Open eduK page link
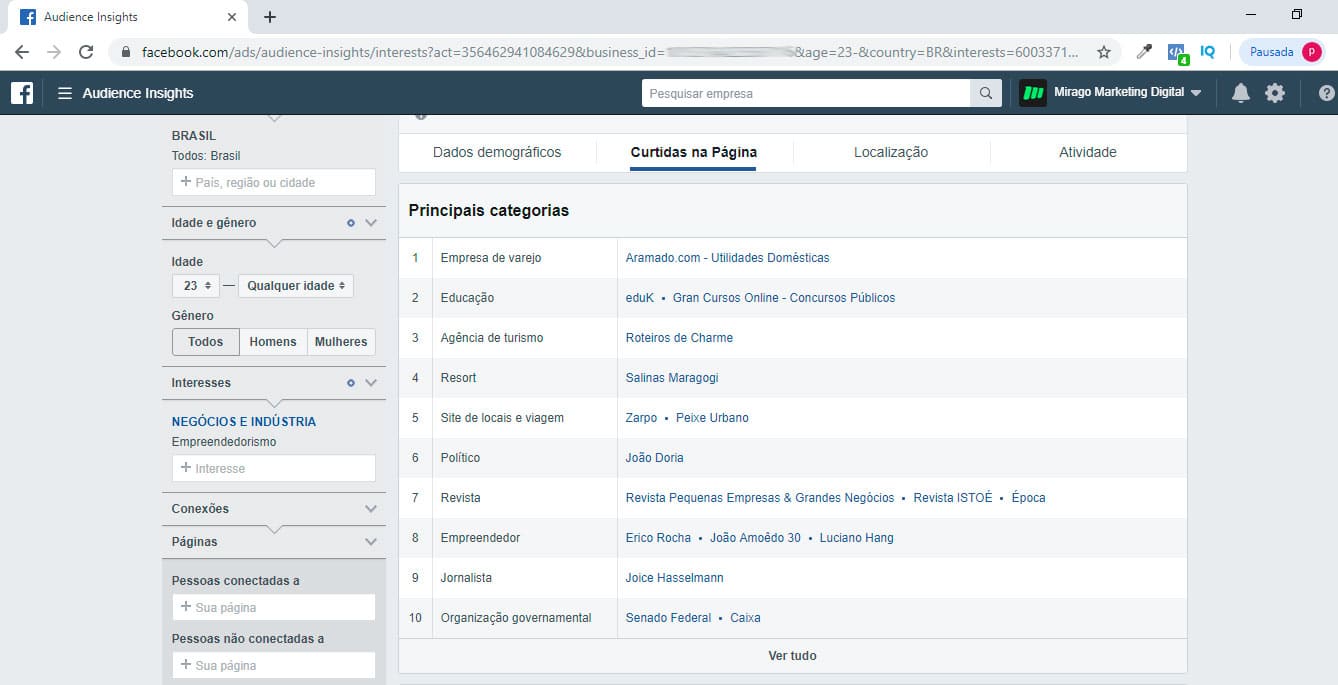The image size is (1338, 685). [x=640, y=298]
